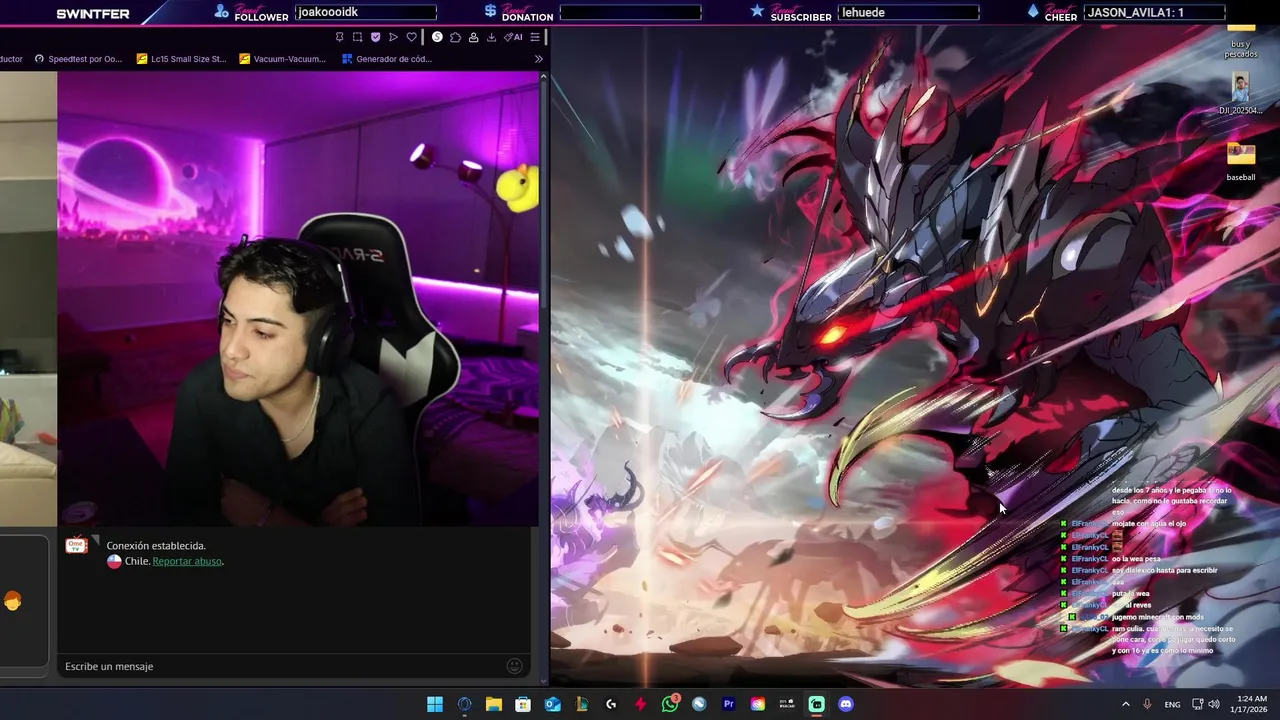Screen dimensions: 1280x720
Task: Open Discord from taskbar
Action: (x=846, y=704)
